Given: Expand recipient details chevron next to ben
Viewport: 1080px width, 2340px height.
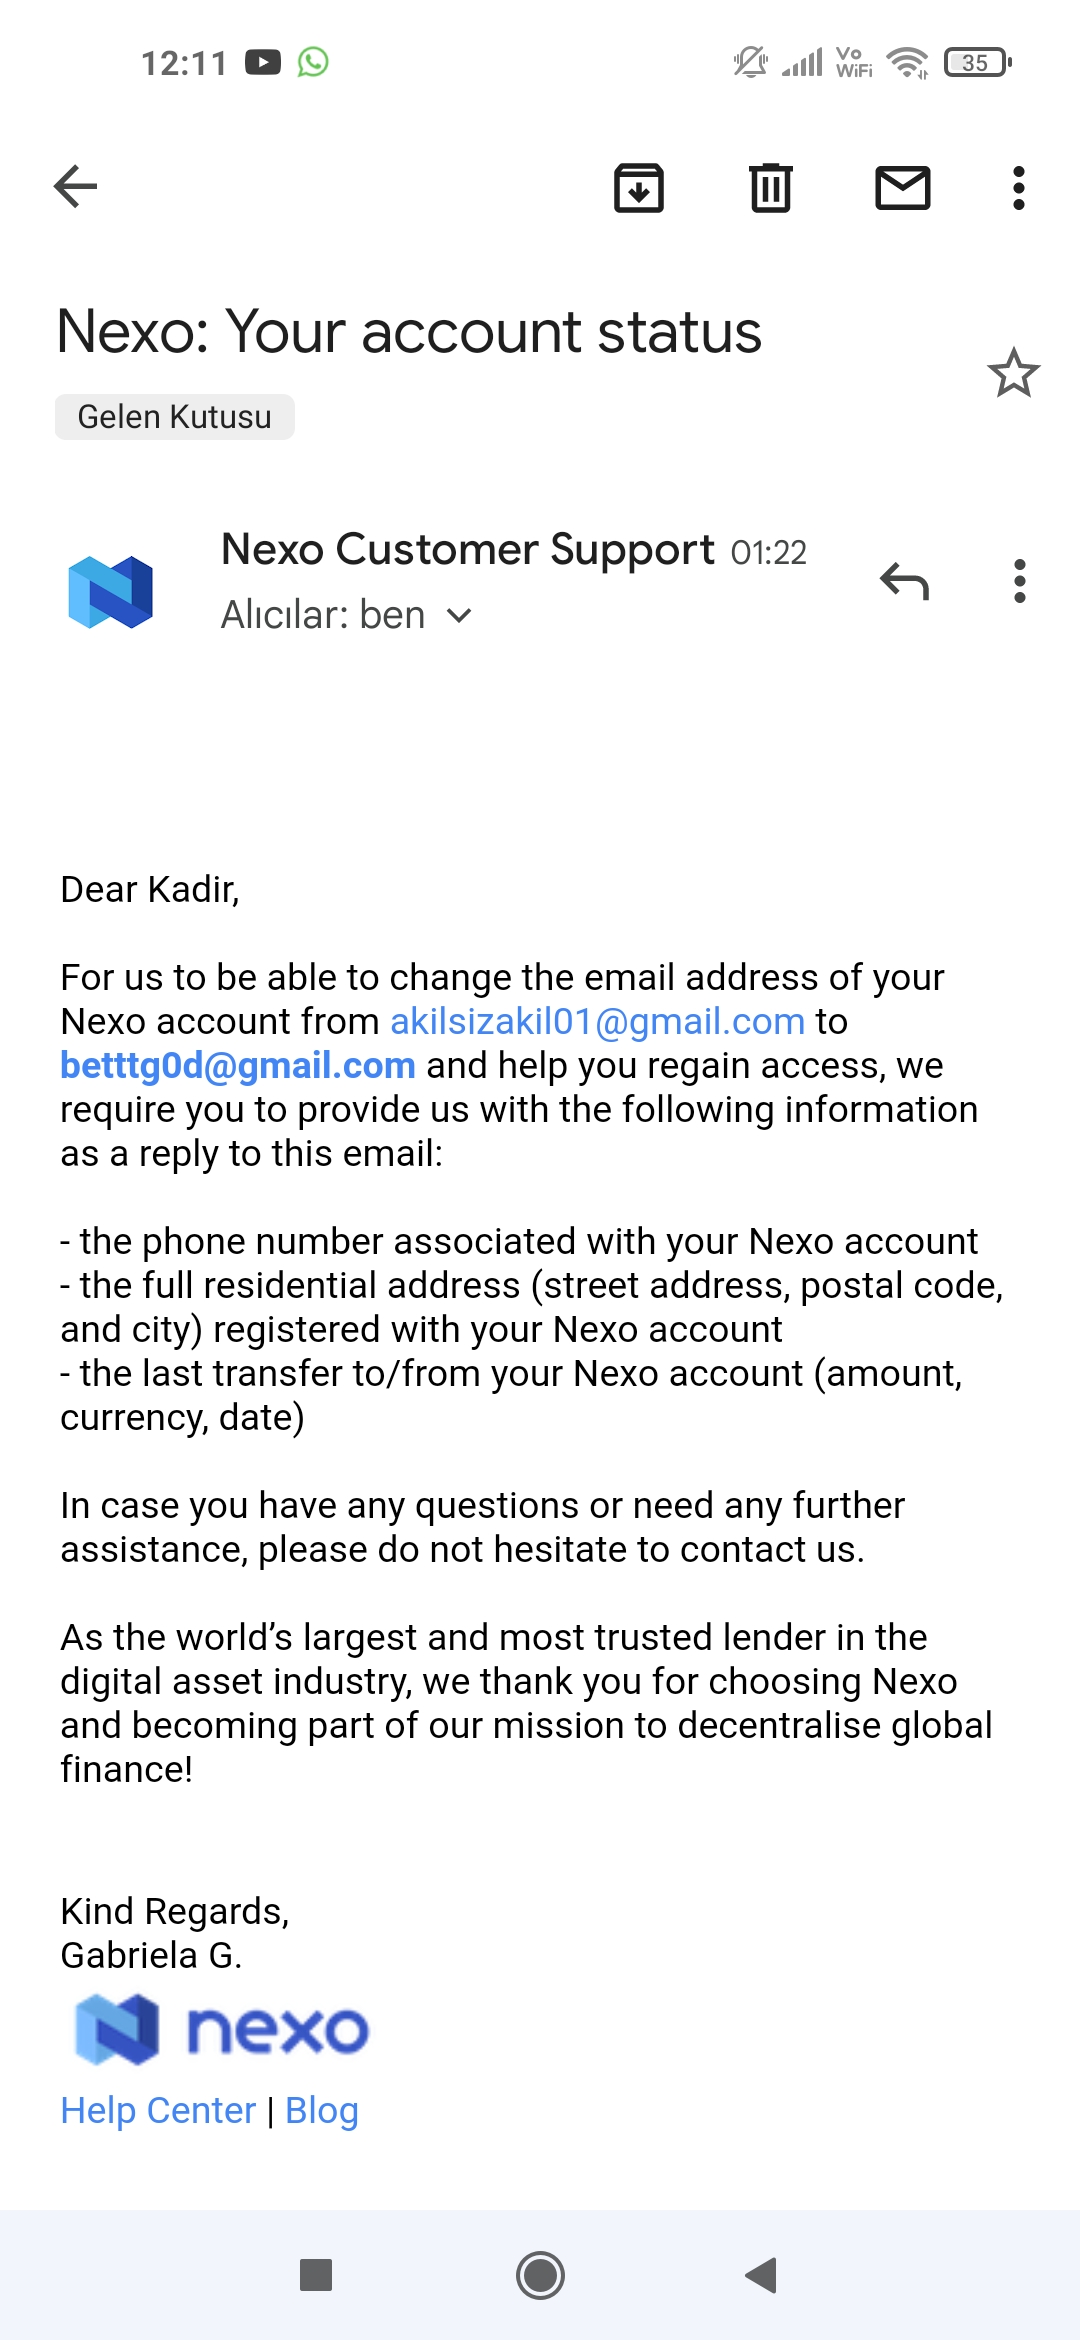Looking at the screenshot, I should (x=459, y=616).
